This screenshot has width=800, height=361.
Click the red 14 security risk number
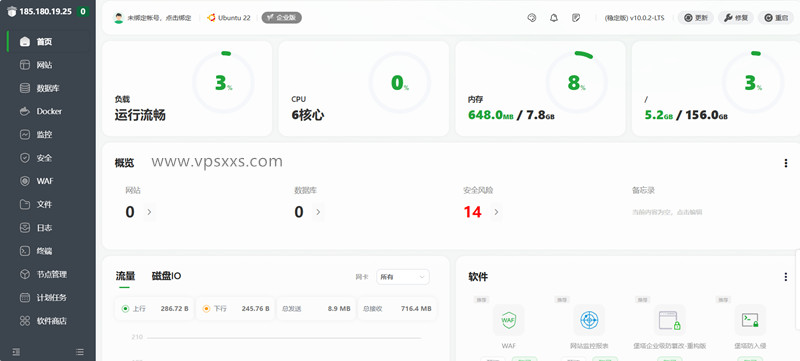472,212
